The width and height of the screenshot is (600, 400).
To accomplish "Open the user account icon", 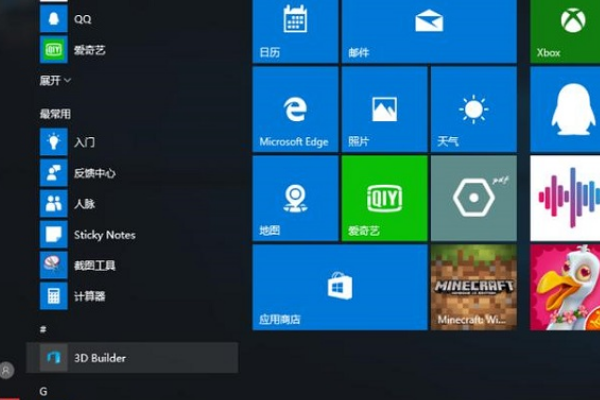I will 7,370.
